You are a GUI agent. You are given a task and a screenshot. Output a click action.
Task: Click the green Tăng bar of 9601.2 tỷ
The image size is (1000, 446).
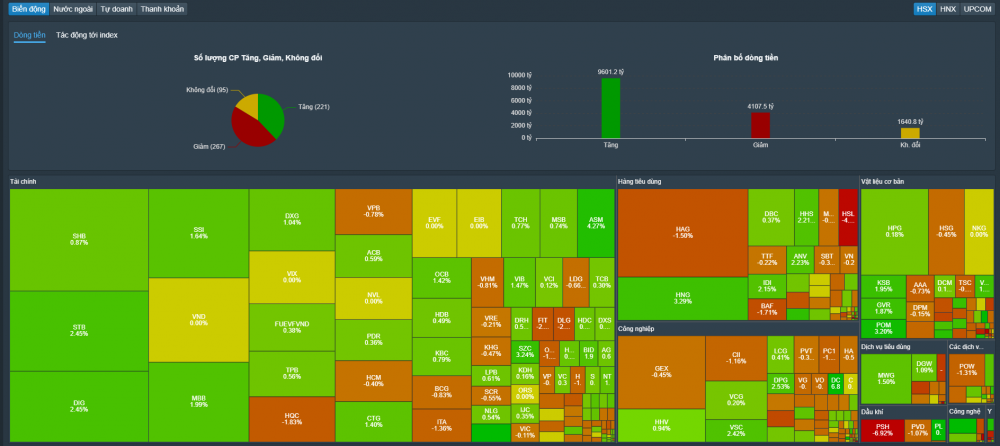(610, 108)
